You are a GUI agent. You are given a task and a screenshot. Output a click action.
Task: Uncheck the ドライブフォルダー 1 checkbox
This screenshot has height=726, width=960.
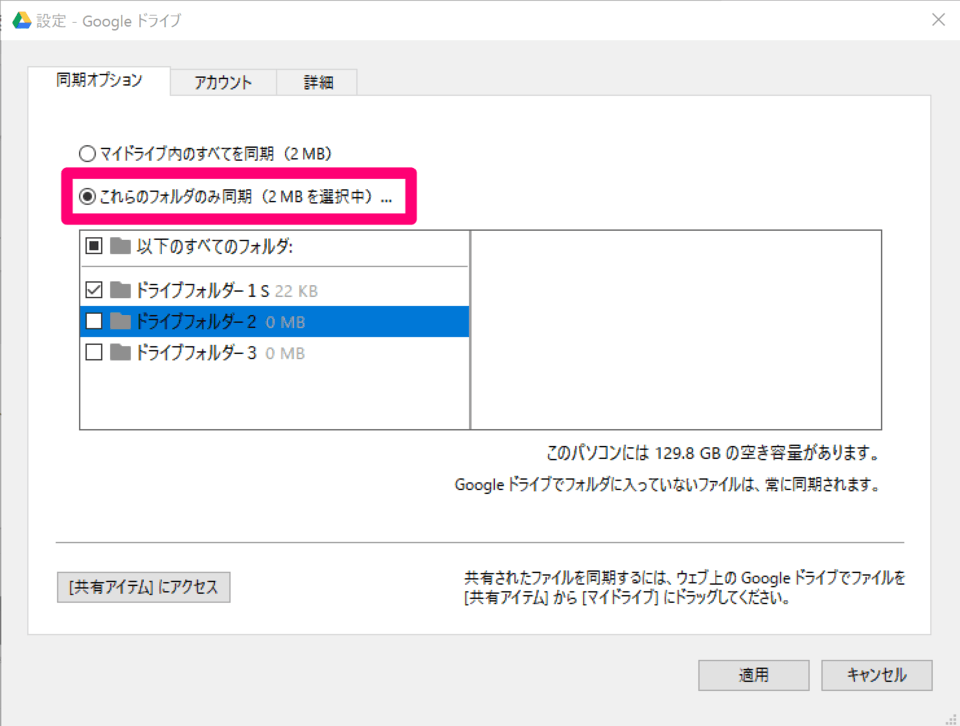94,290
